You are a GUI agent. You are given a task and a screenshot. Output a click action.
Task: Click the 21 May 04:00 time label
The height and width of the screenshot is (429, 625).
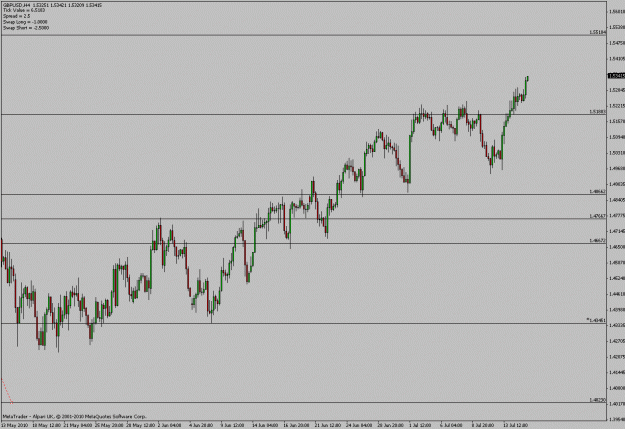[78, 425]
